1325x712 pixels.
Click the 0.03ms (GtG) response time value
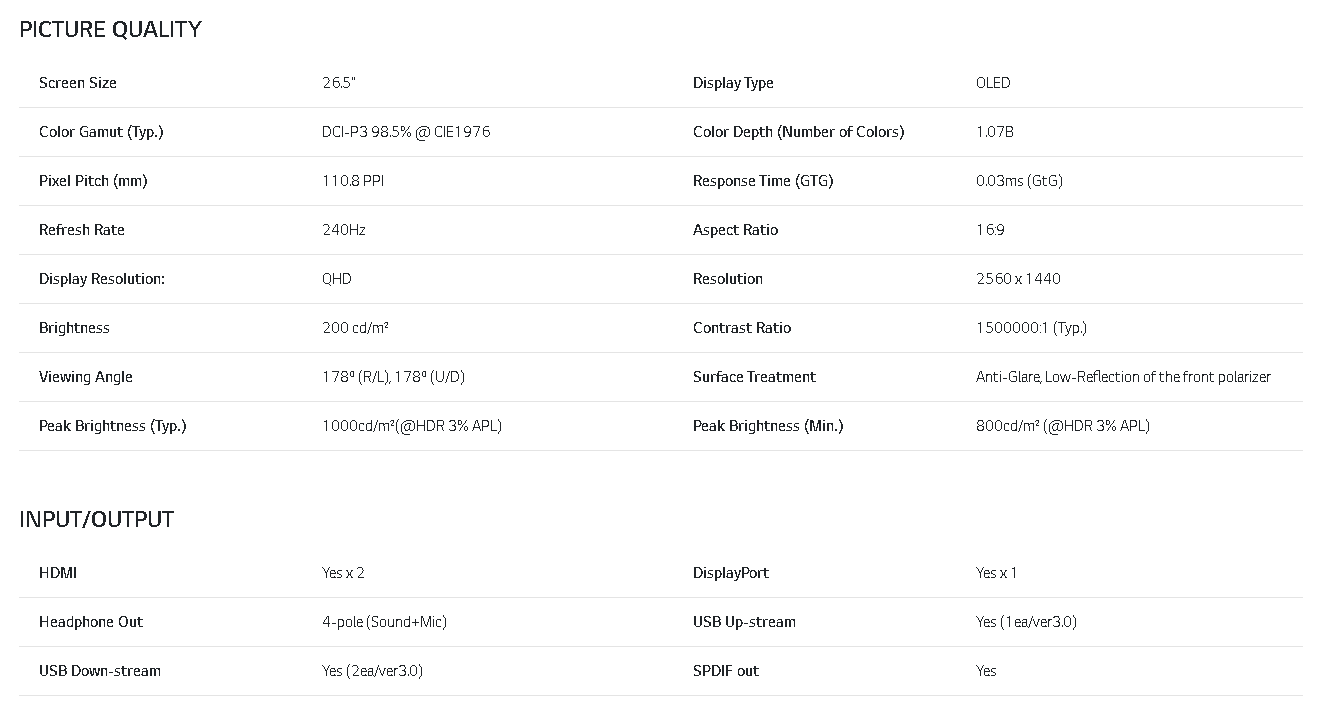pos(1019,181)
